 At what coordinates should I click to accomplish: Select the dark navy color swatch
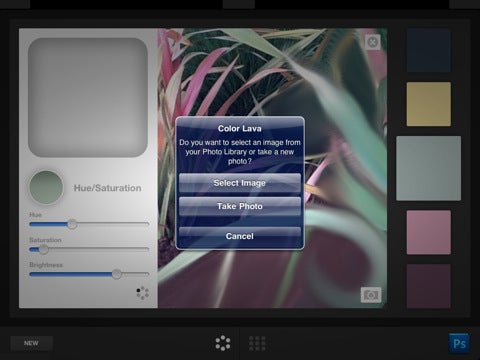429,50
